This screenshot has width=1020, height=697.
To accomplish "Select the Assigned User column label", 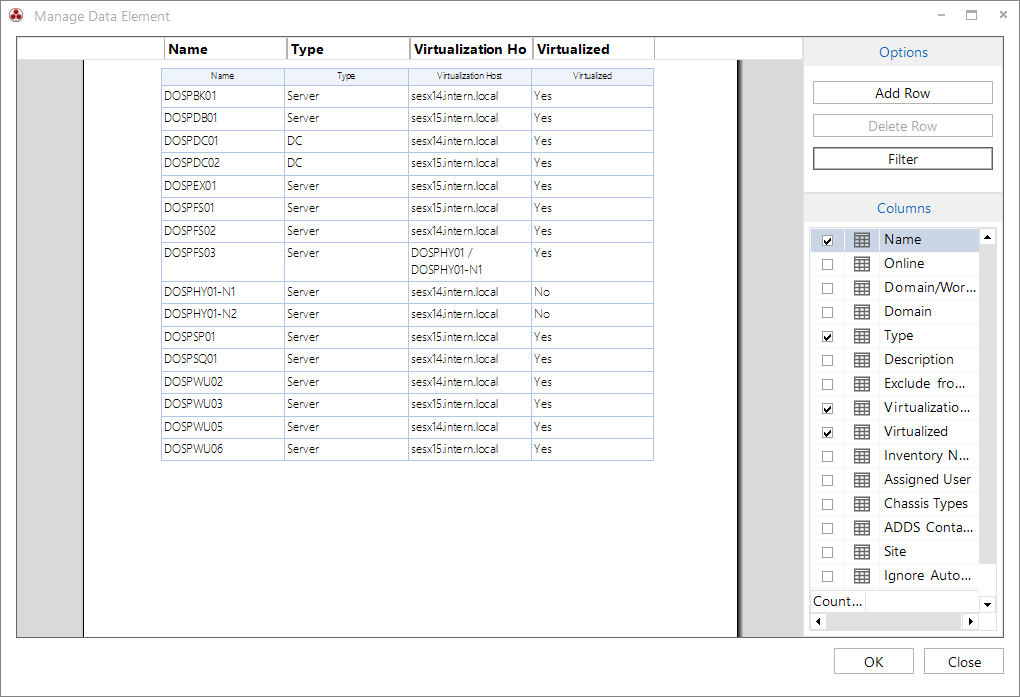I will (927, 480).
